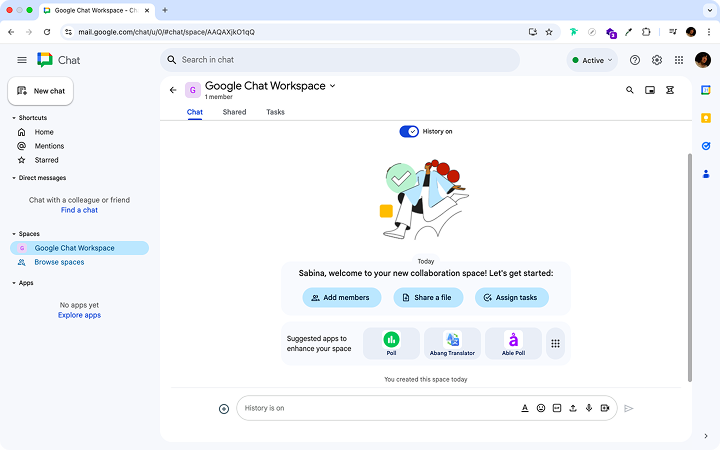Click the Find a chat link
720x450 pixels.
pyautogui.click(x=79, y=210)
